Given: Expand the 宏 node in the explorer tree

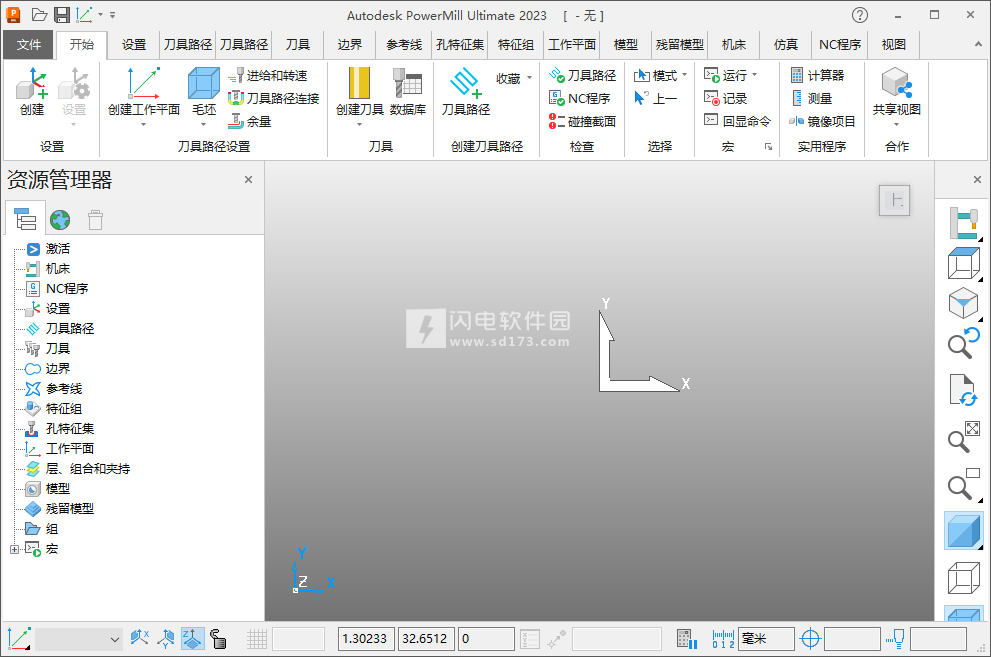Looking at the screenshot, I should pyautogui.click(x=14, y=549).
